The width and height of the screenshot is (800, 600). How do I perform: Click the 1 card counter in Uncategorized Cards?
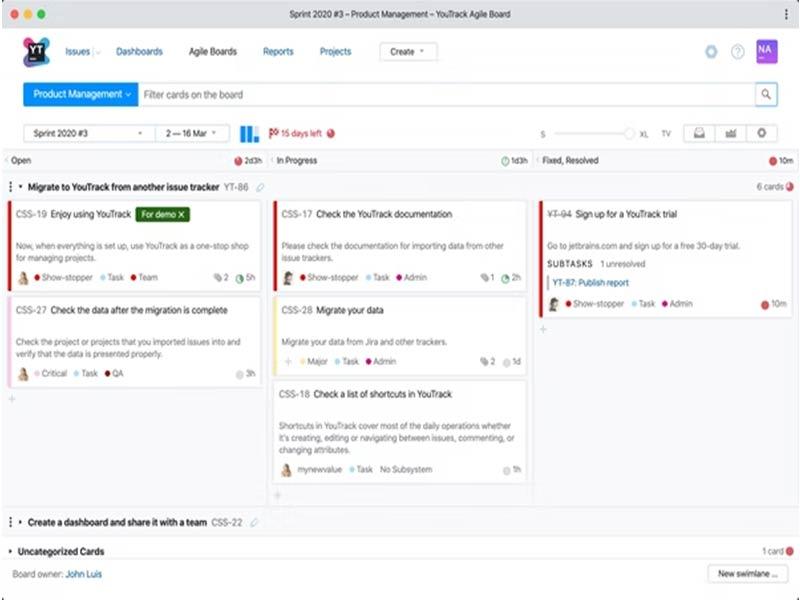click(773, 551)
